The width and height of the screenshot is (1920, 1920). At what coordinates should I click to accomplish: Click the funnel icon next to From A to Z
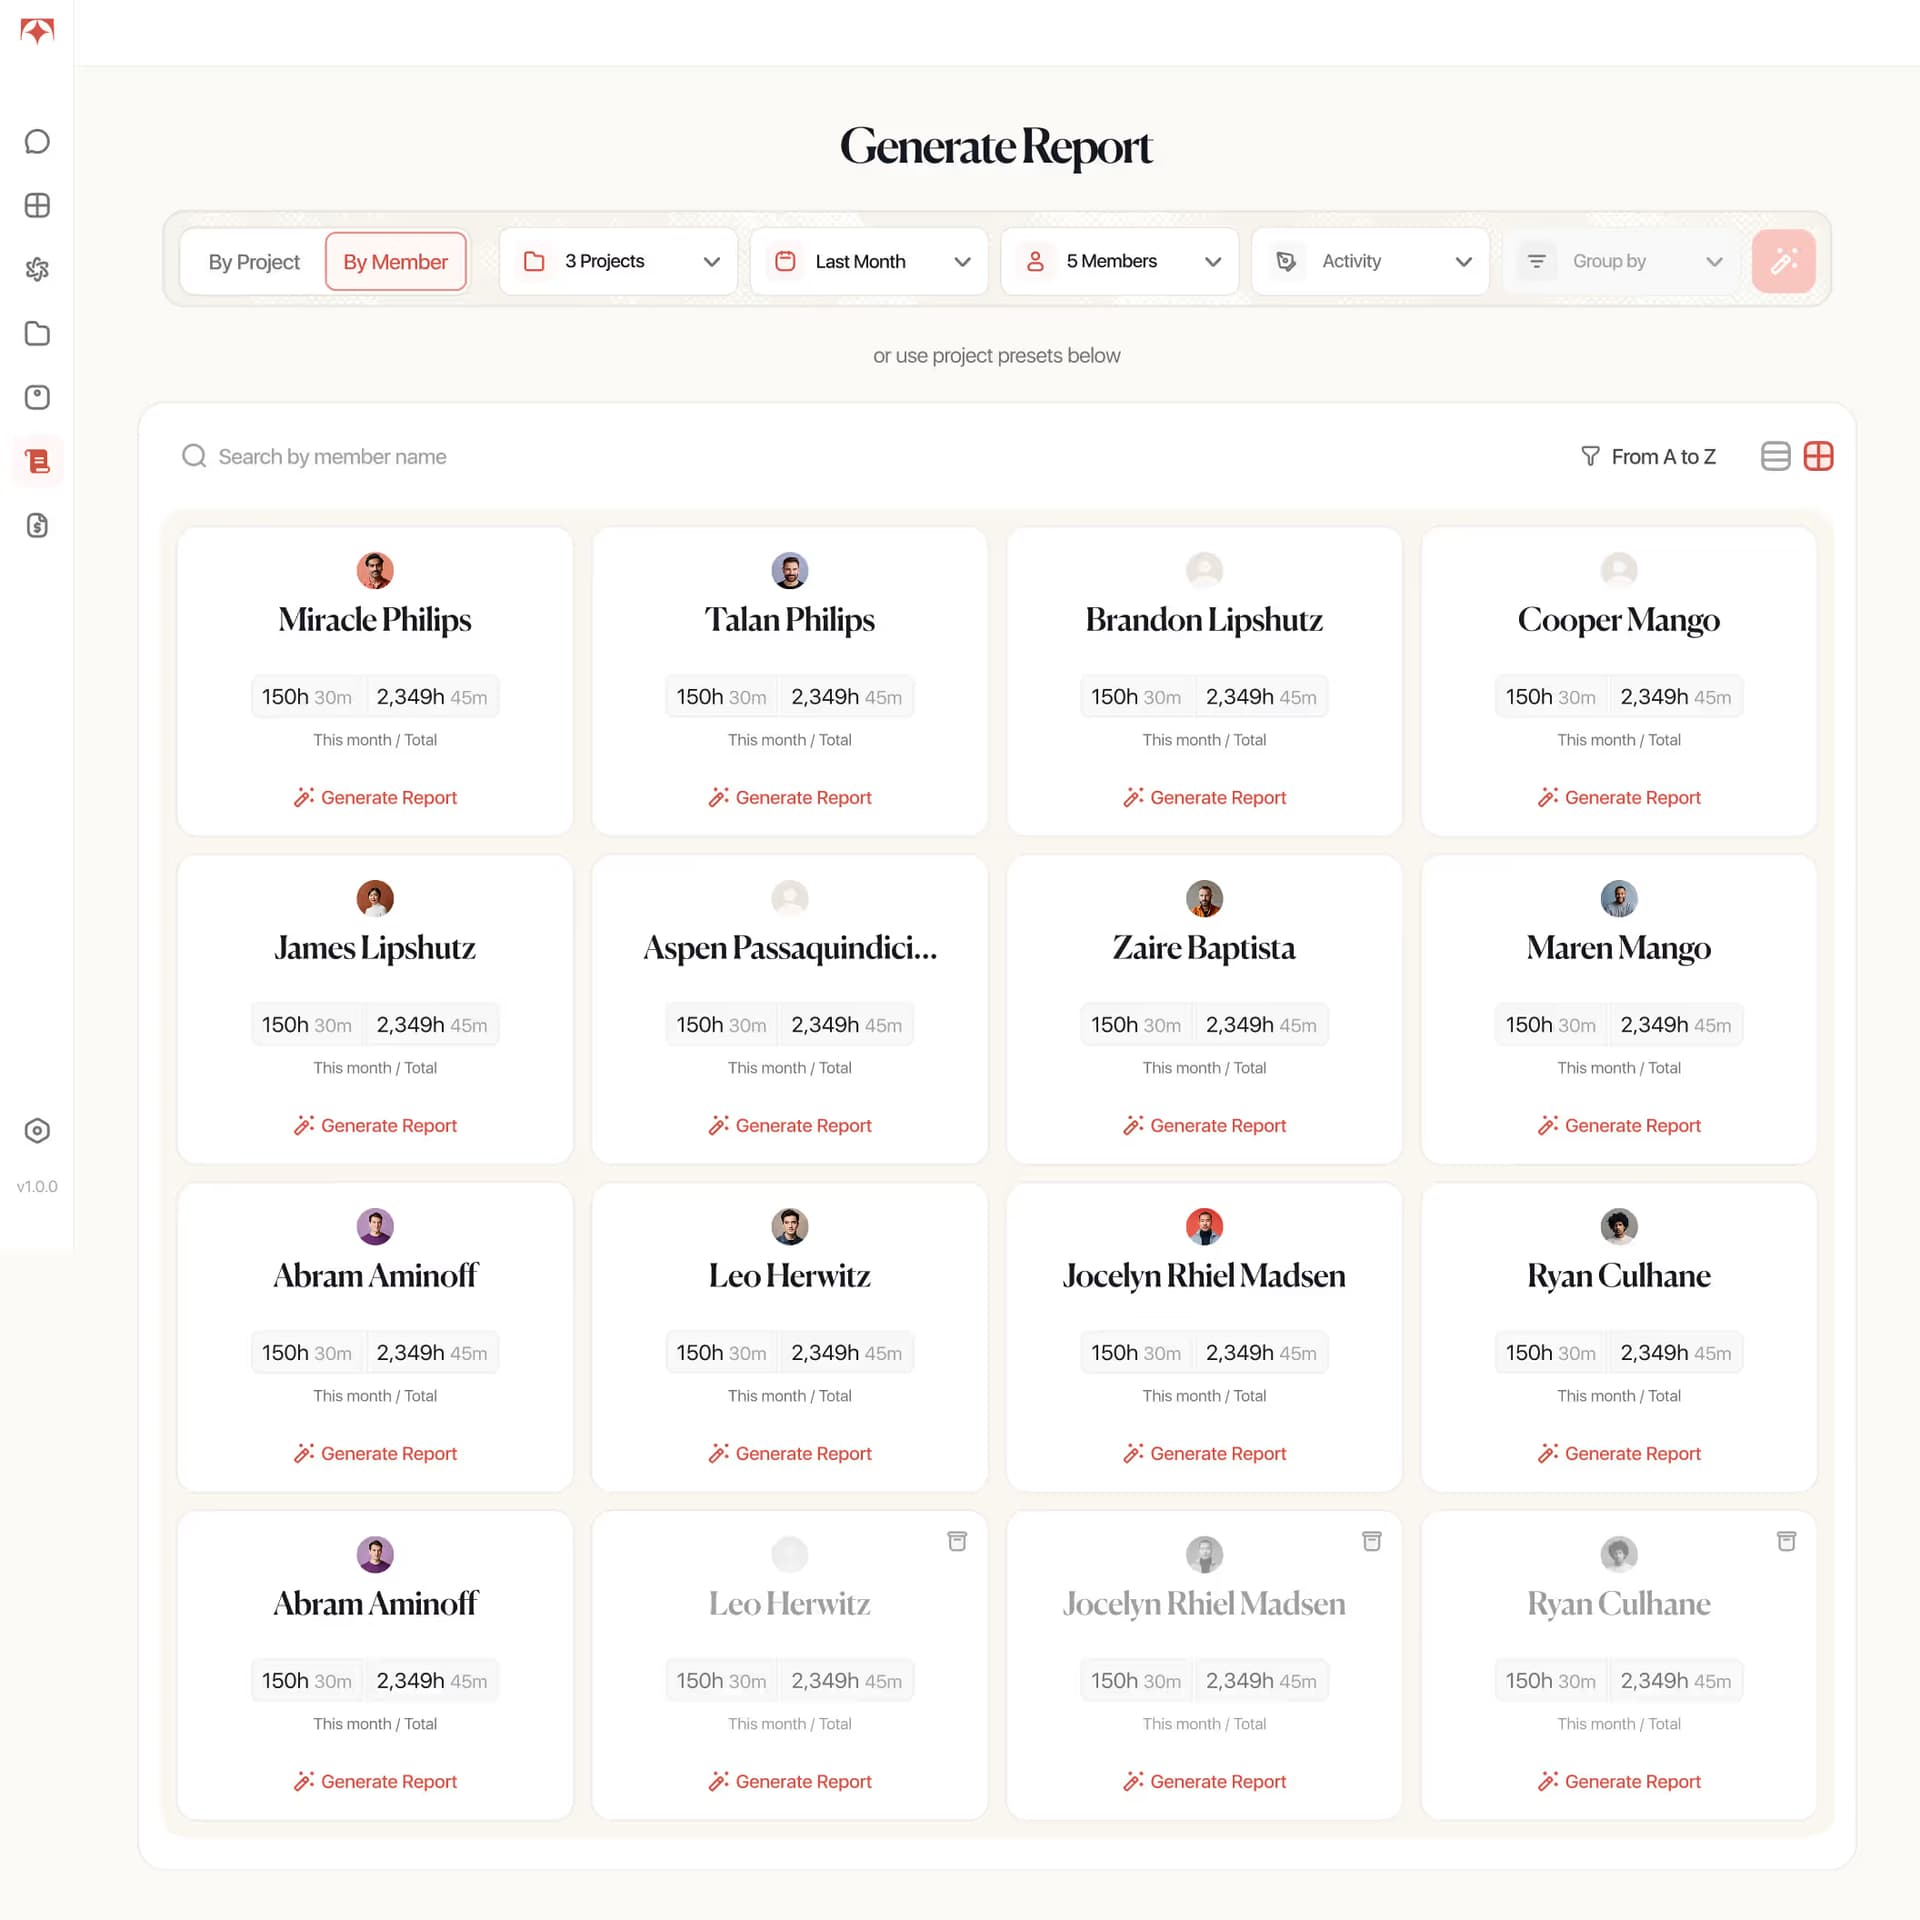click(1590, 456)
